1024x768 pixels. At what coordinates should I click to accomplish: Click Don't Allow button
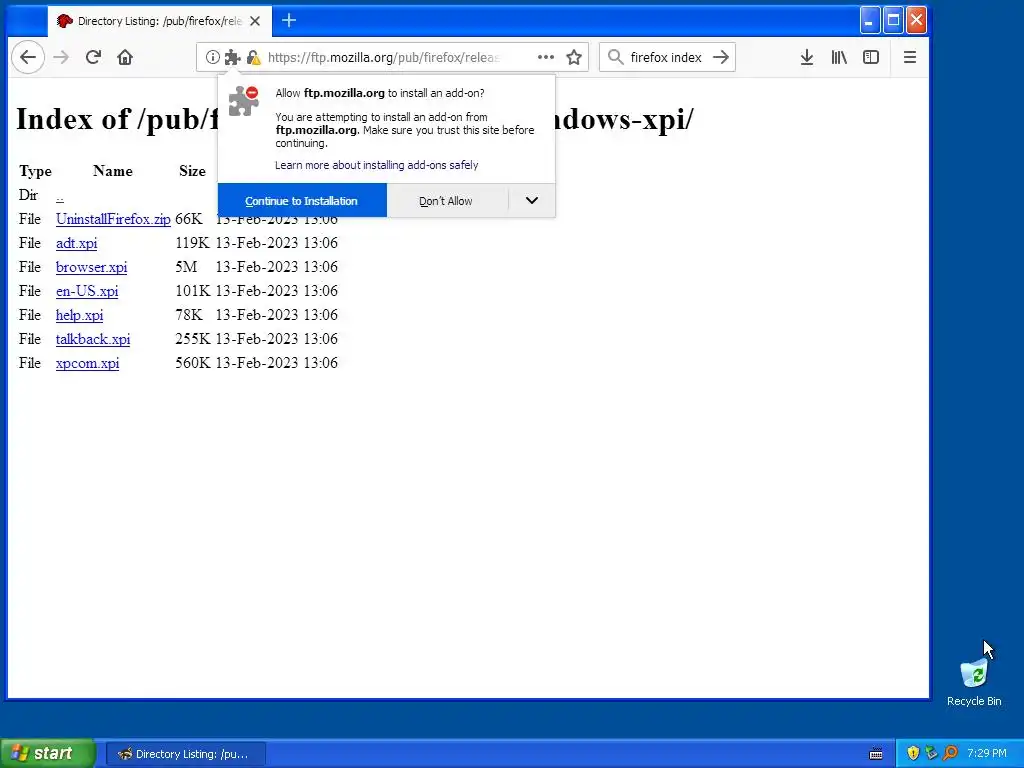447,200
